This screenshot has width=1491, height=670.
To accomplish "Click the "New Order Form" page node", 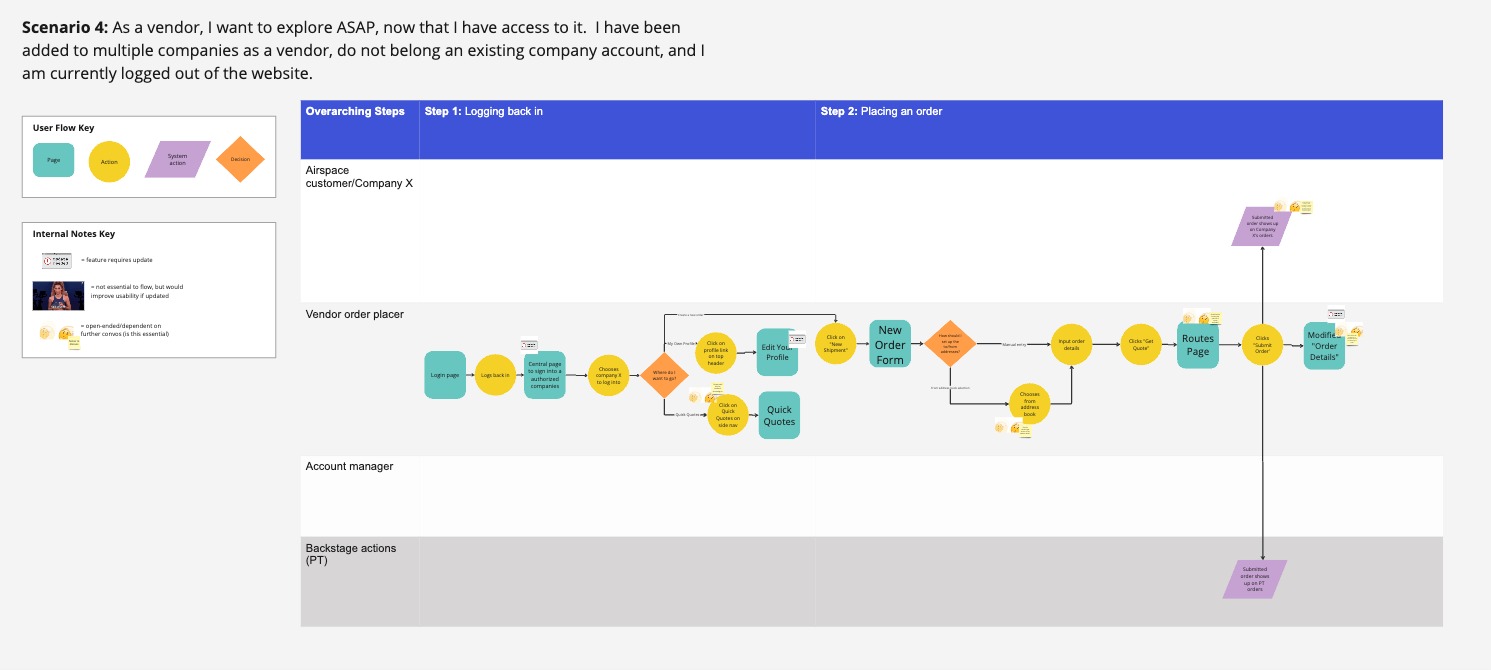I will tap(890, 345).
